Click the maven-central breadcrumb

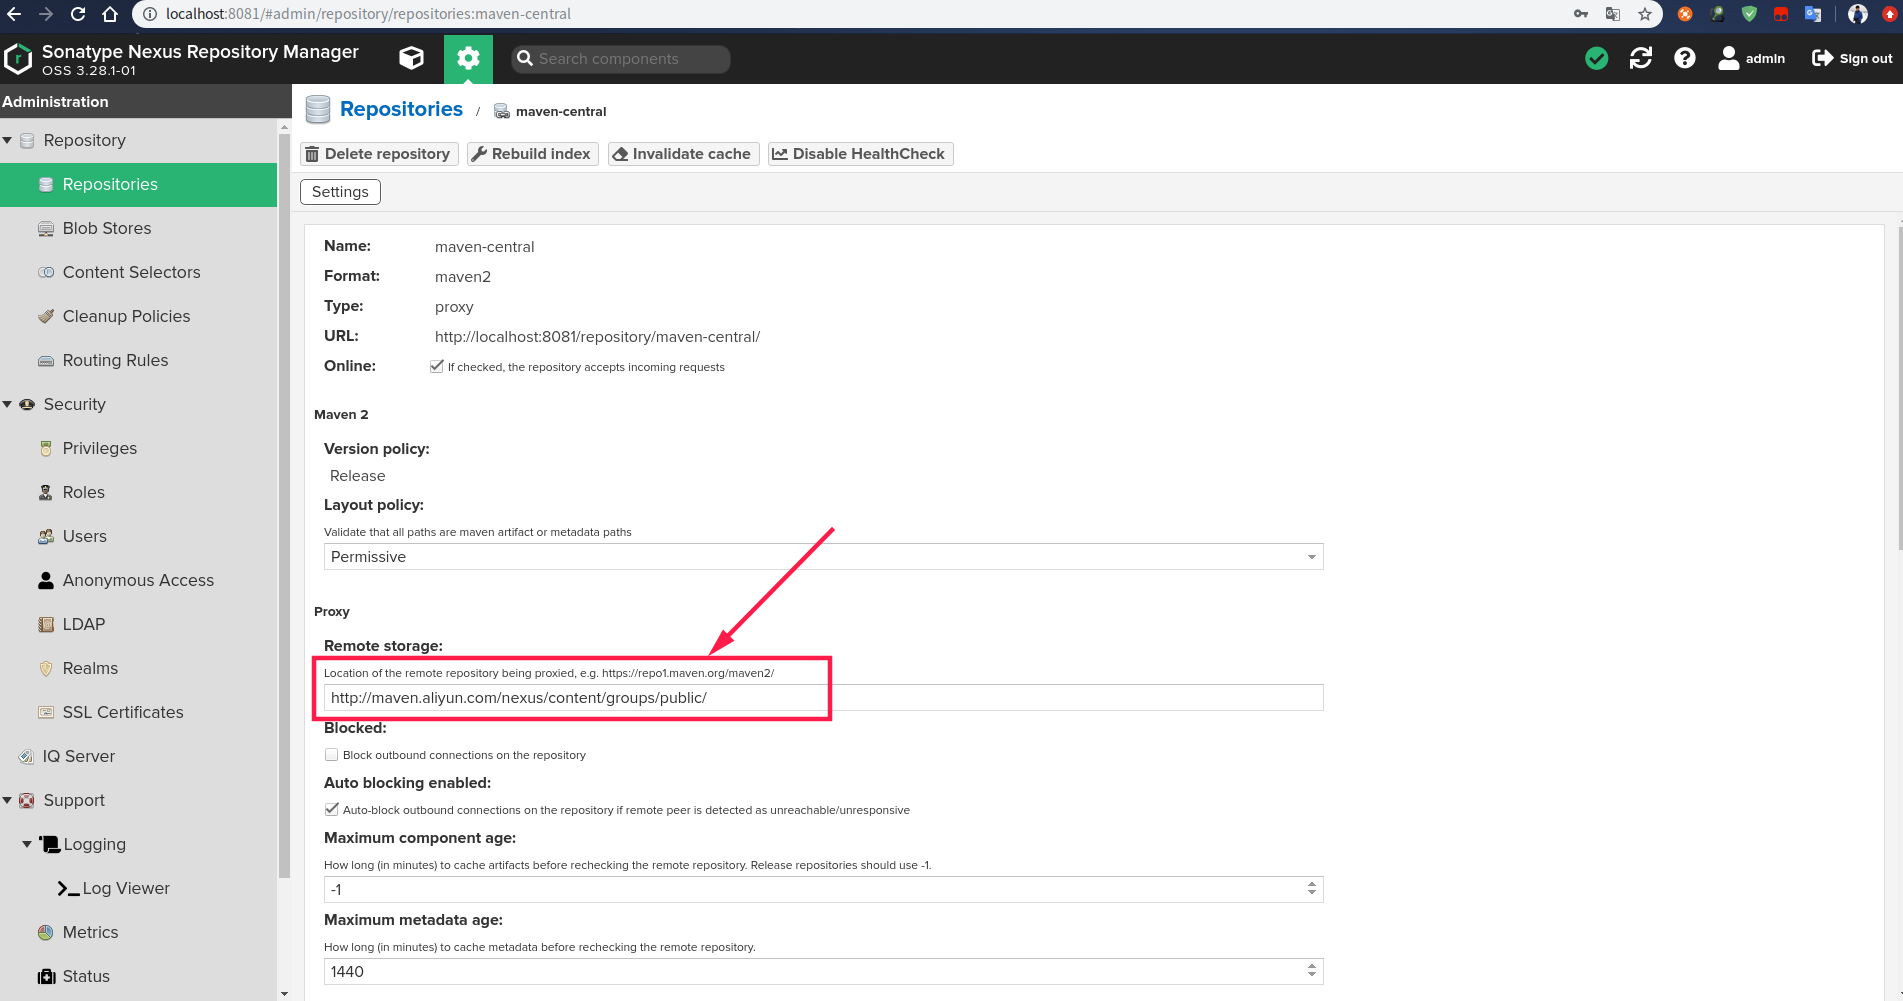(x=560, y=111)
